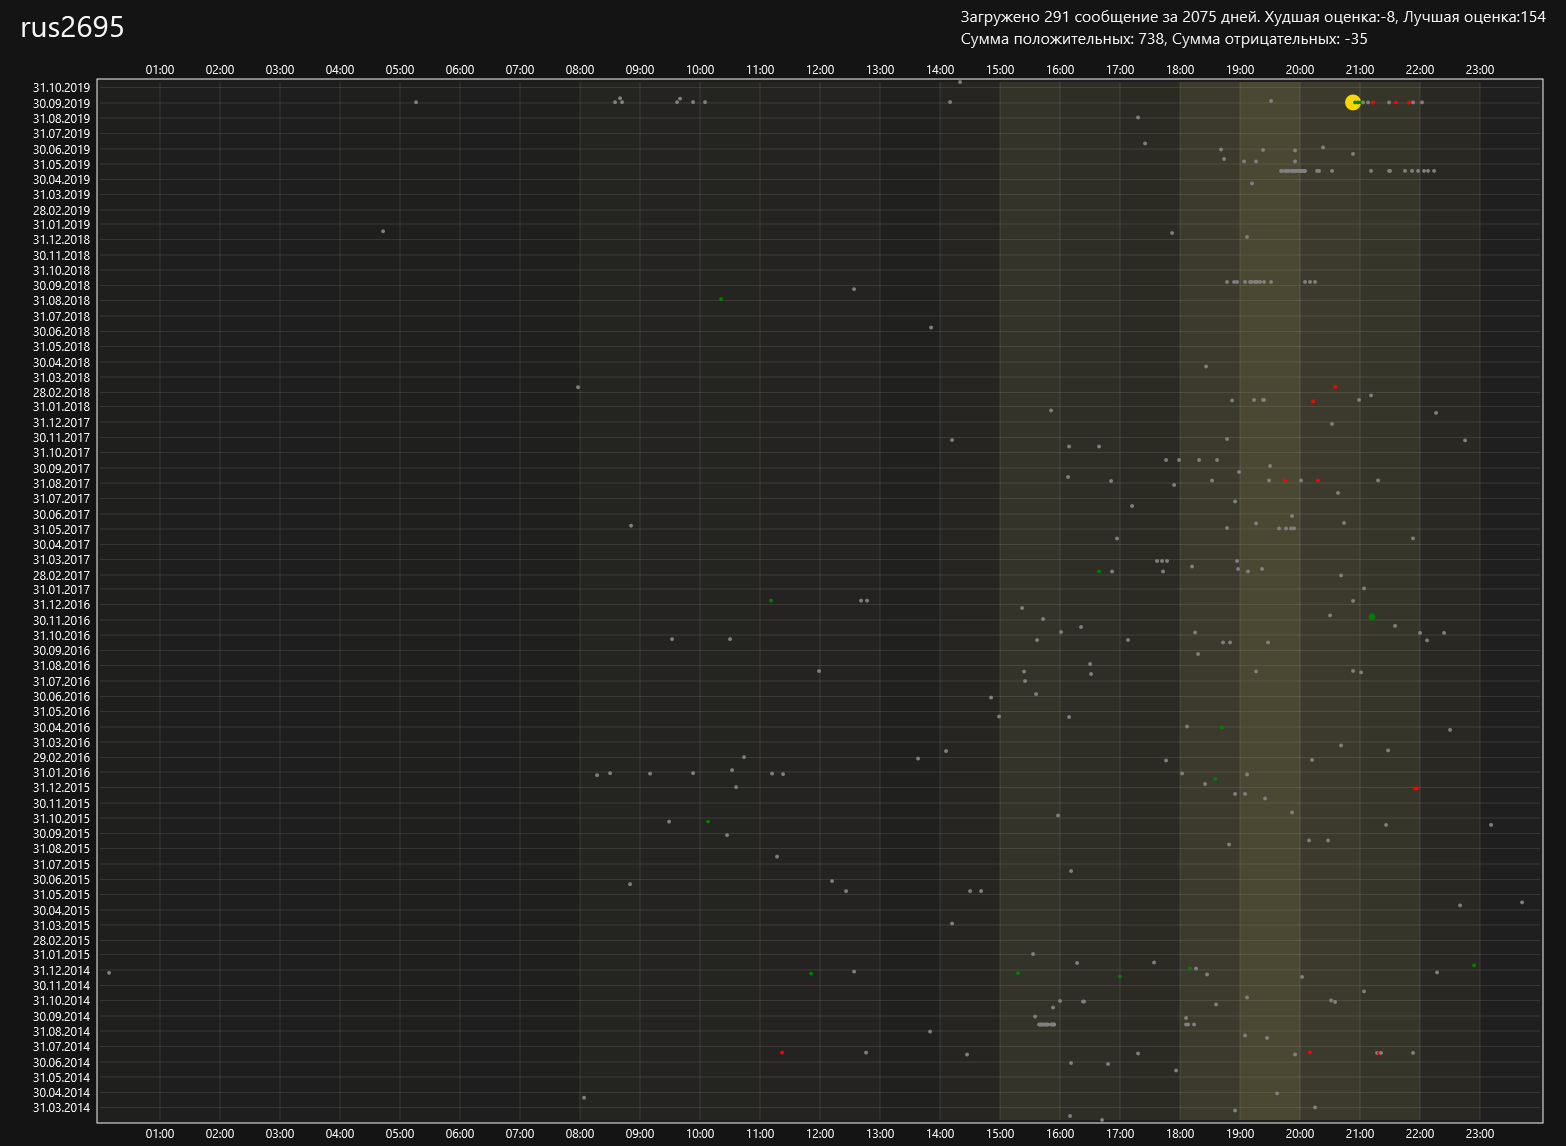Select the red point near 11:00 on 30.06.2014
The image size is (1566, 1146).
[782, 1052]
